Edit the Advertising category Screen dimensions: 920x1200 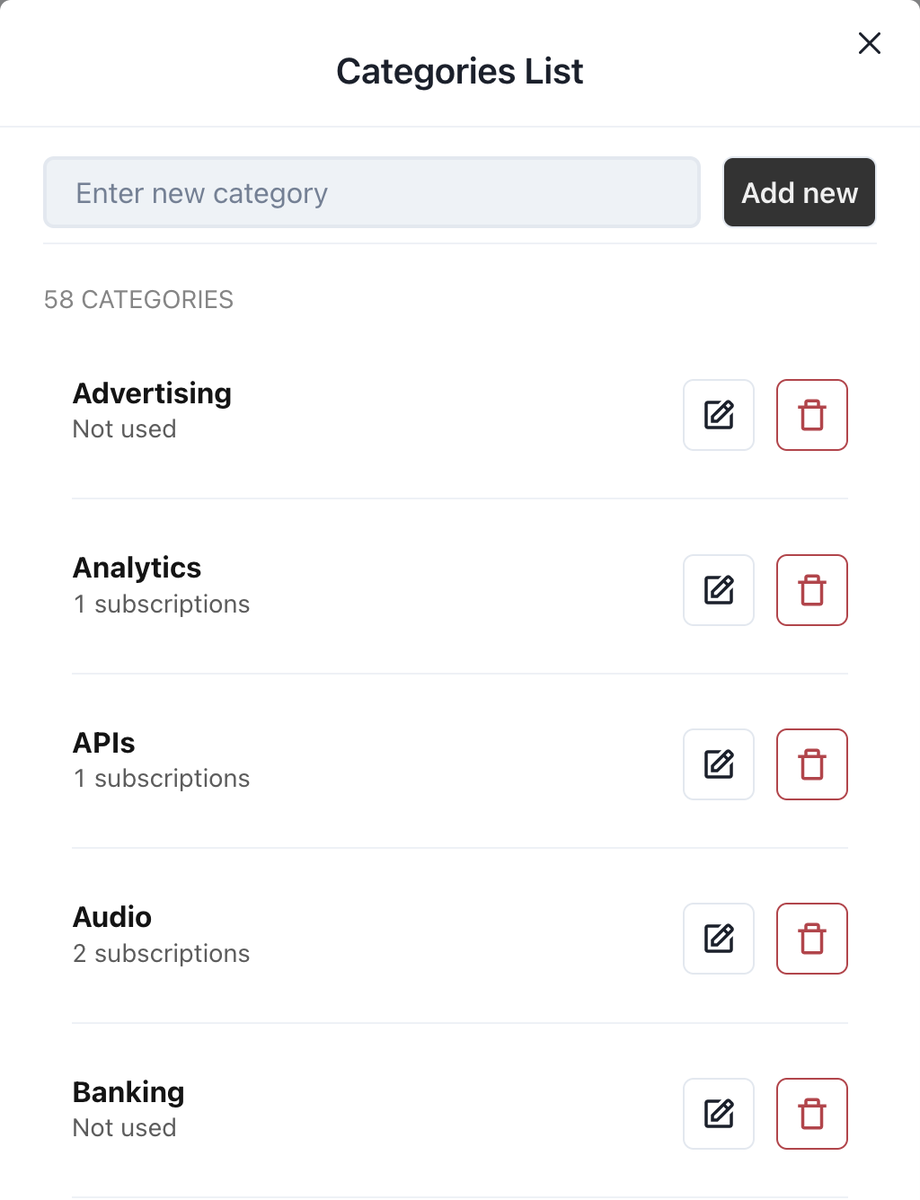[x=718, y=415]
